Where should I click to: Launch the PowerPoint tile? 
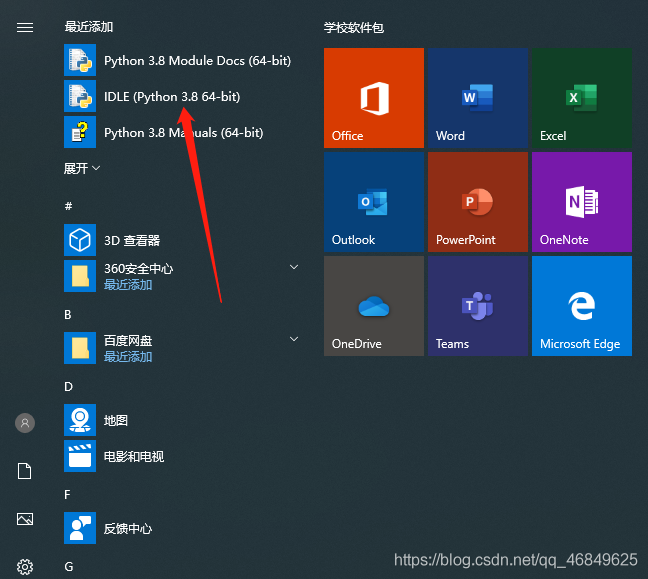click(478, 202)
